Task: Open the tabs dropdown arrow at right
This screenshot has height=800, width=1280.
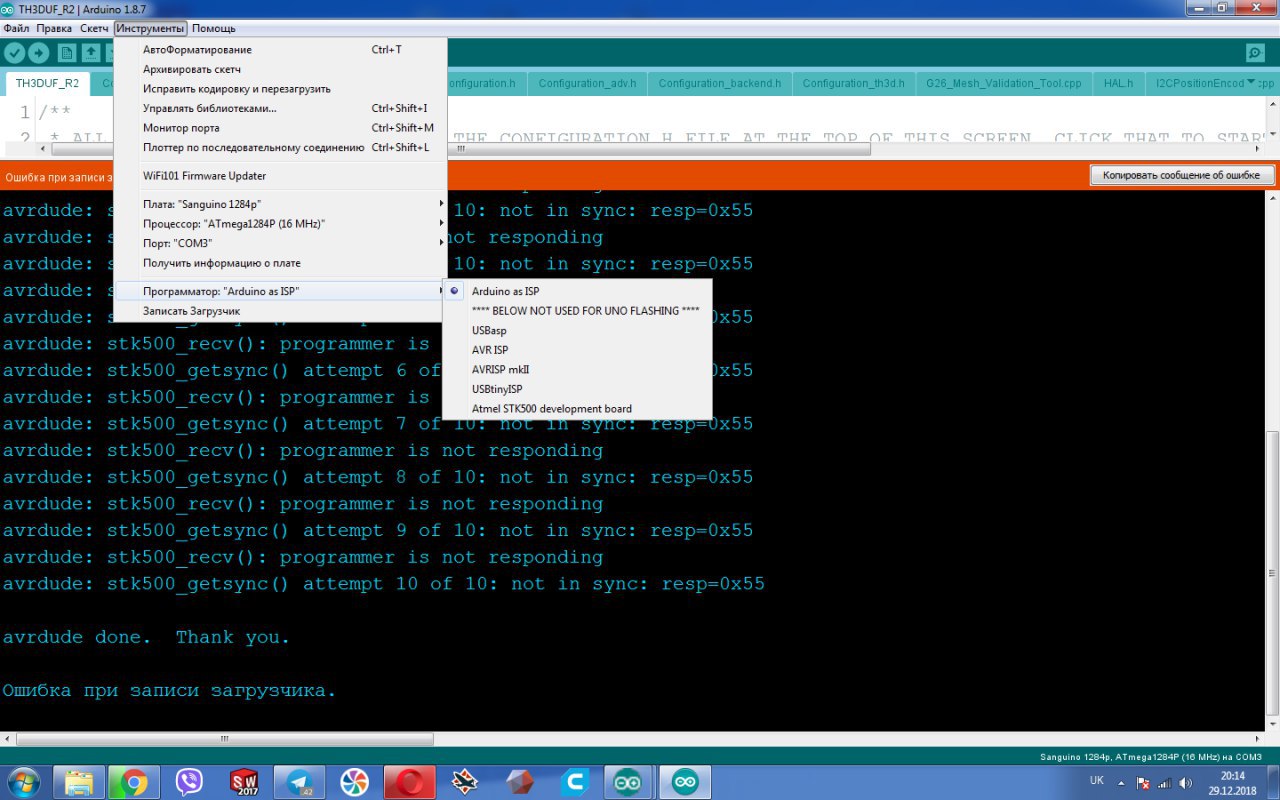Action: point(1251,83)
